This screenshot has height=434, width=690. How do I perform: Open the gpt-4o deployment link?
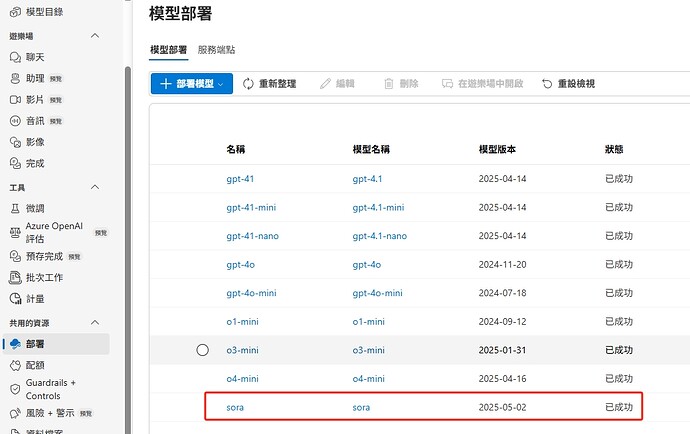(241, 265)
